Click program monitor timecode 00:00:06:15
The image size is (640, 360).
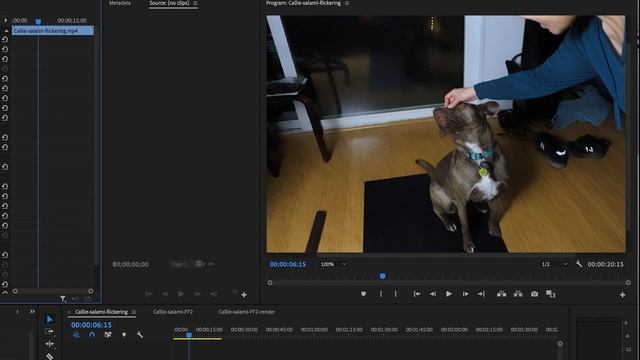coord(288,264)
